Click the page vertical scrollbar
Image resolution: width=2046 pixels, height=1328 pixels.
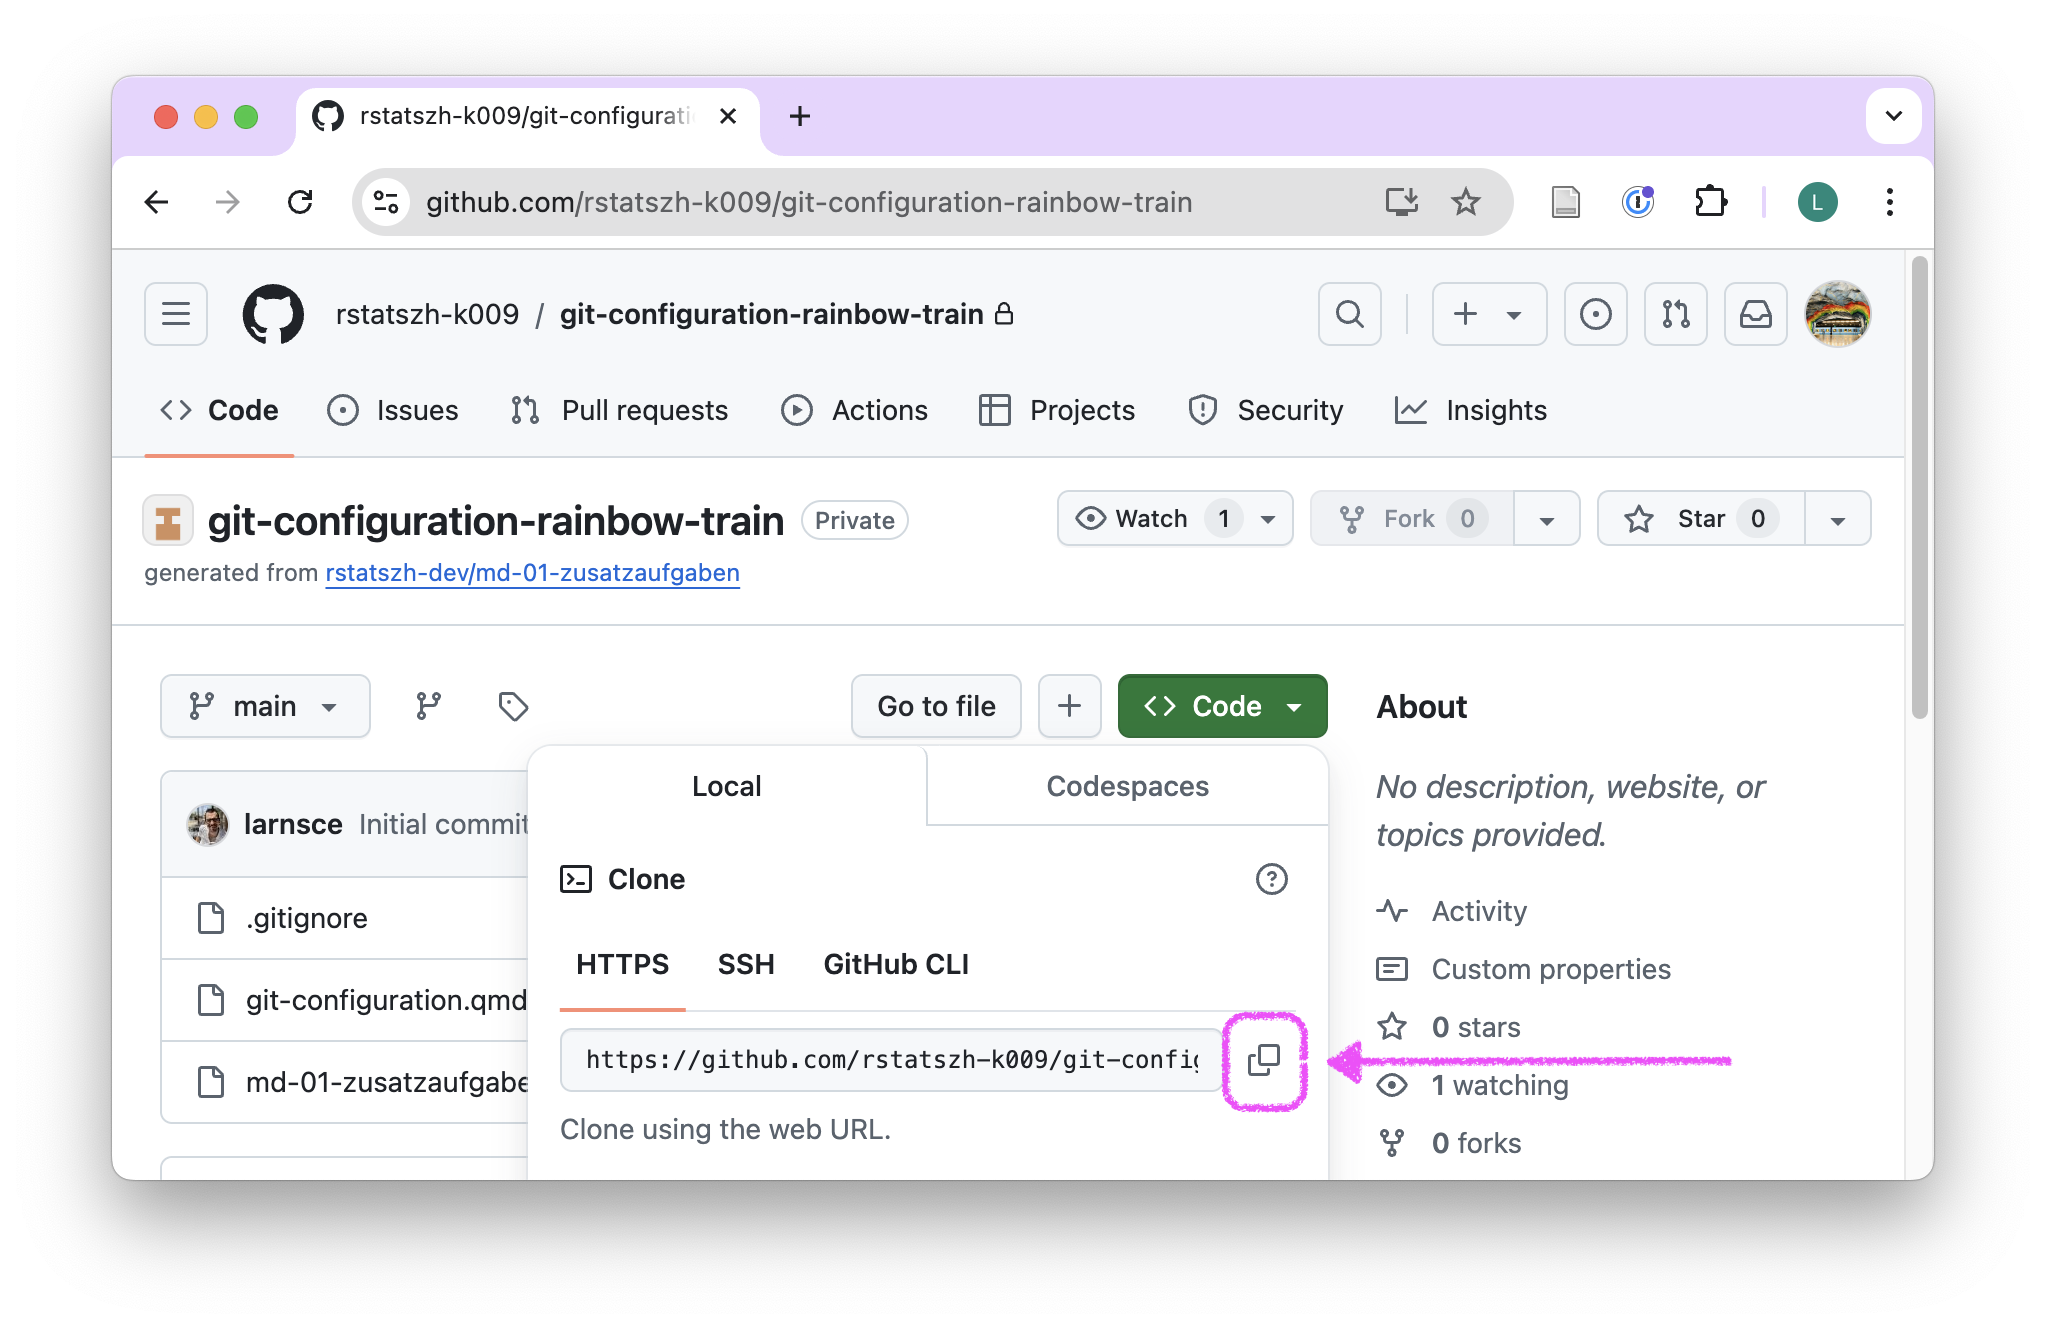[x=1919, y=488]
